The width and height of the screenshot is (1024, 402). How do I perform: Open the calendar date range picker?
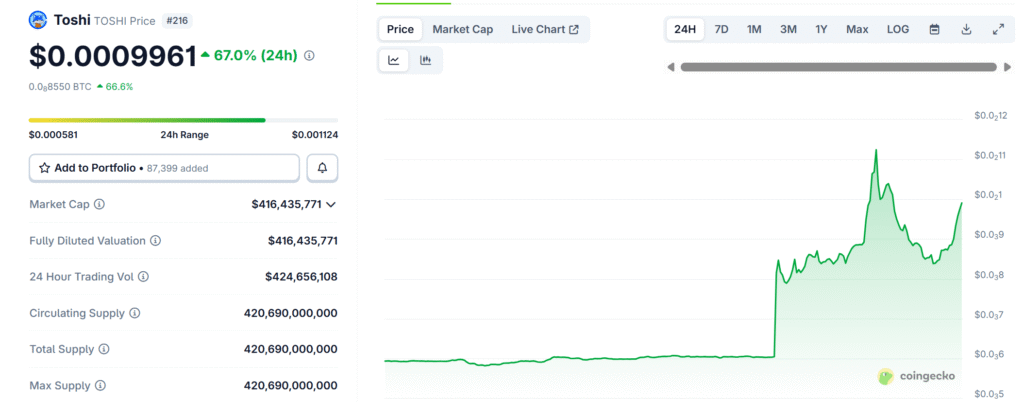(934, 30)
